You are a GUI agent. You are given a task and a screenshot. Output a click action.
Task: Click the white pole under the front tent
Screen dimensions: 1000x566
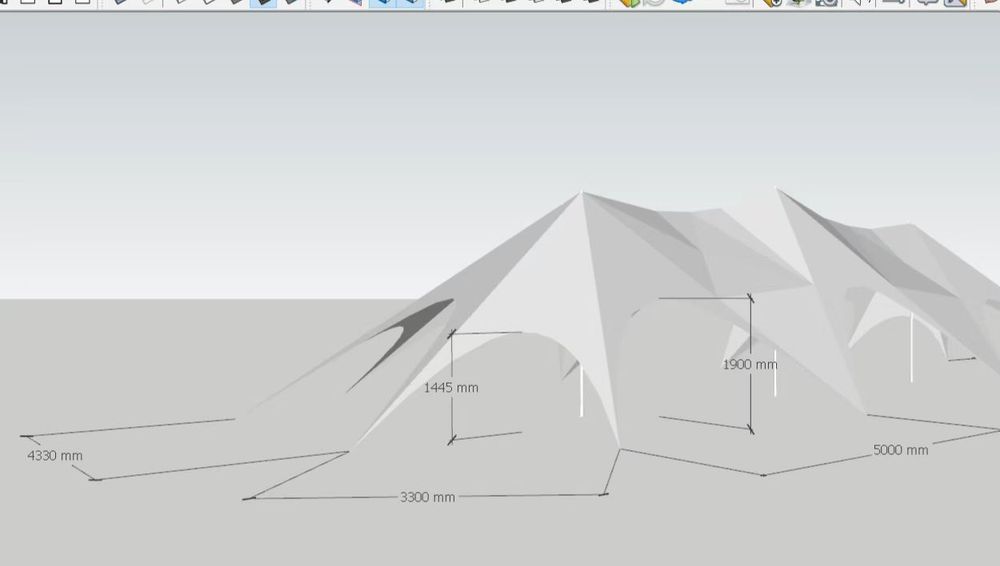coord(581,391)
